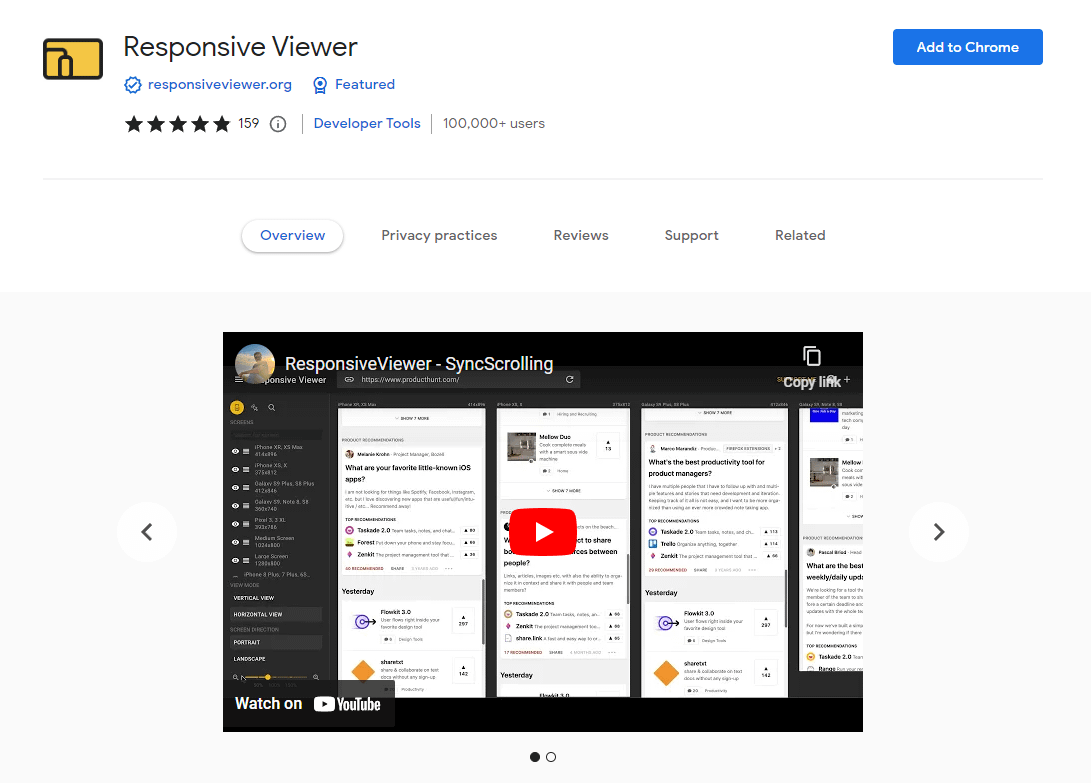
Task: Click the Copy link icon on video
Action: click(812, 357)
